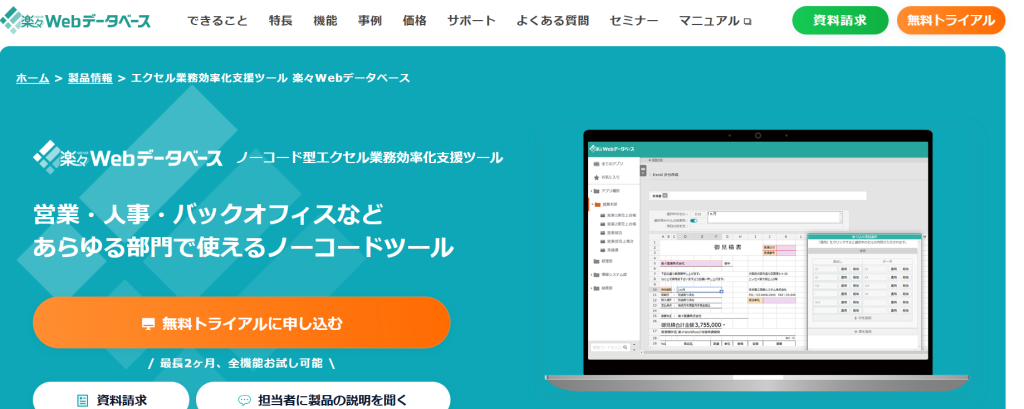Open the 価格 menu item

pos(415,21)
